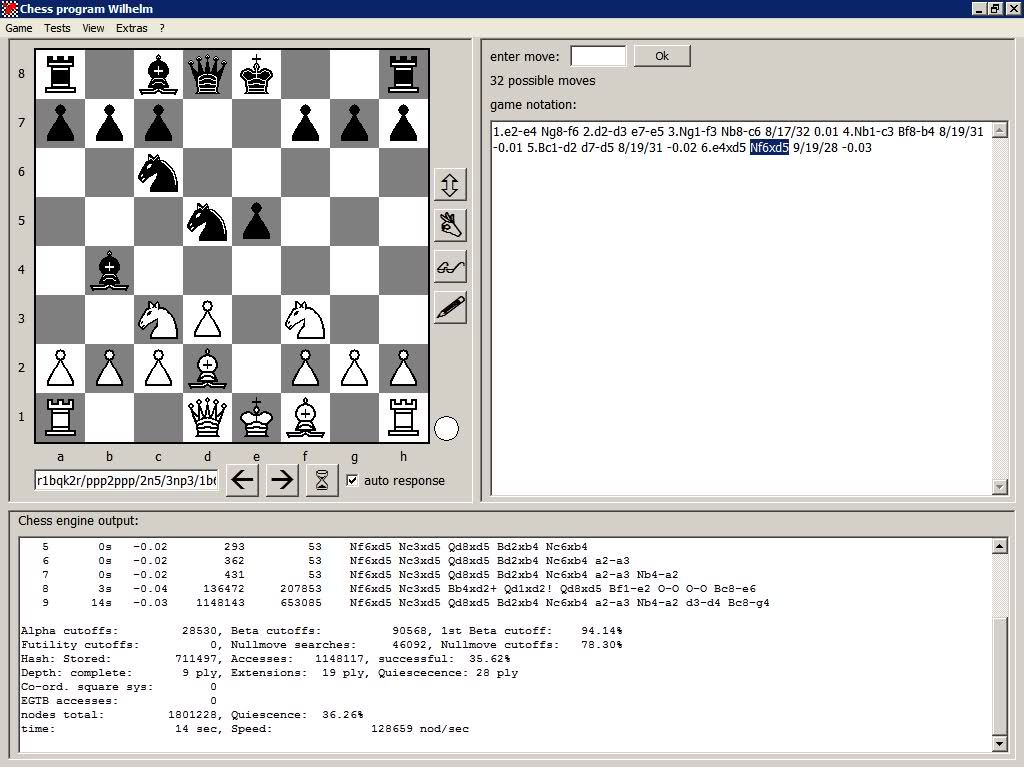The height and width of the screenshot is (768, 1024).
Task: Click the Wilhelm app icon in title bar
Action: (x=9, y=8)
